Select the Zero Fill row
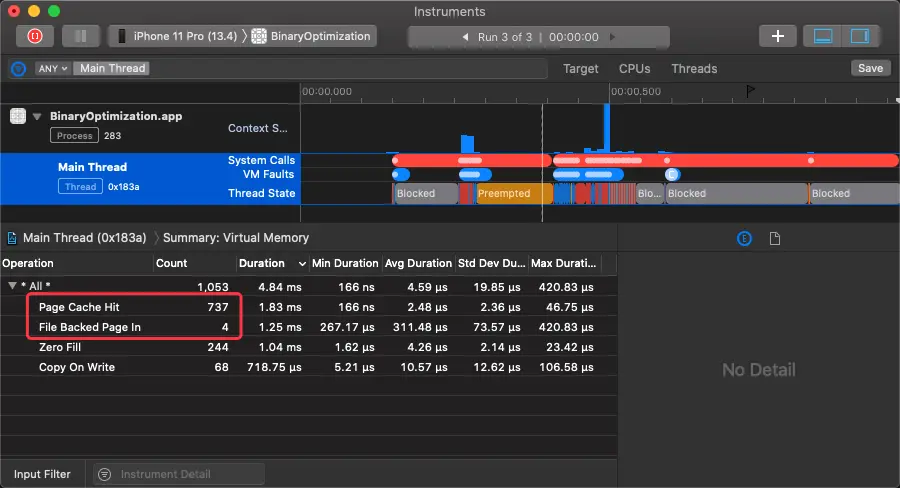 (309, 347)
